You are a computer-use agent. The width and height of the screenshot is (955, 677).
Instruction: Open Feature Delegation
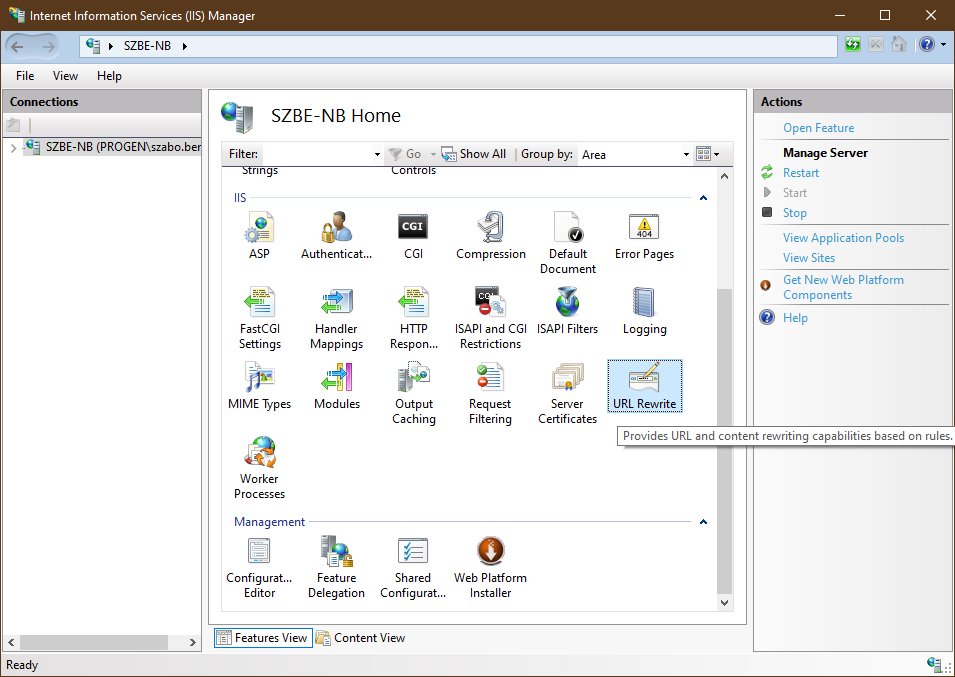point(336,567)
